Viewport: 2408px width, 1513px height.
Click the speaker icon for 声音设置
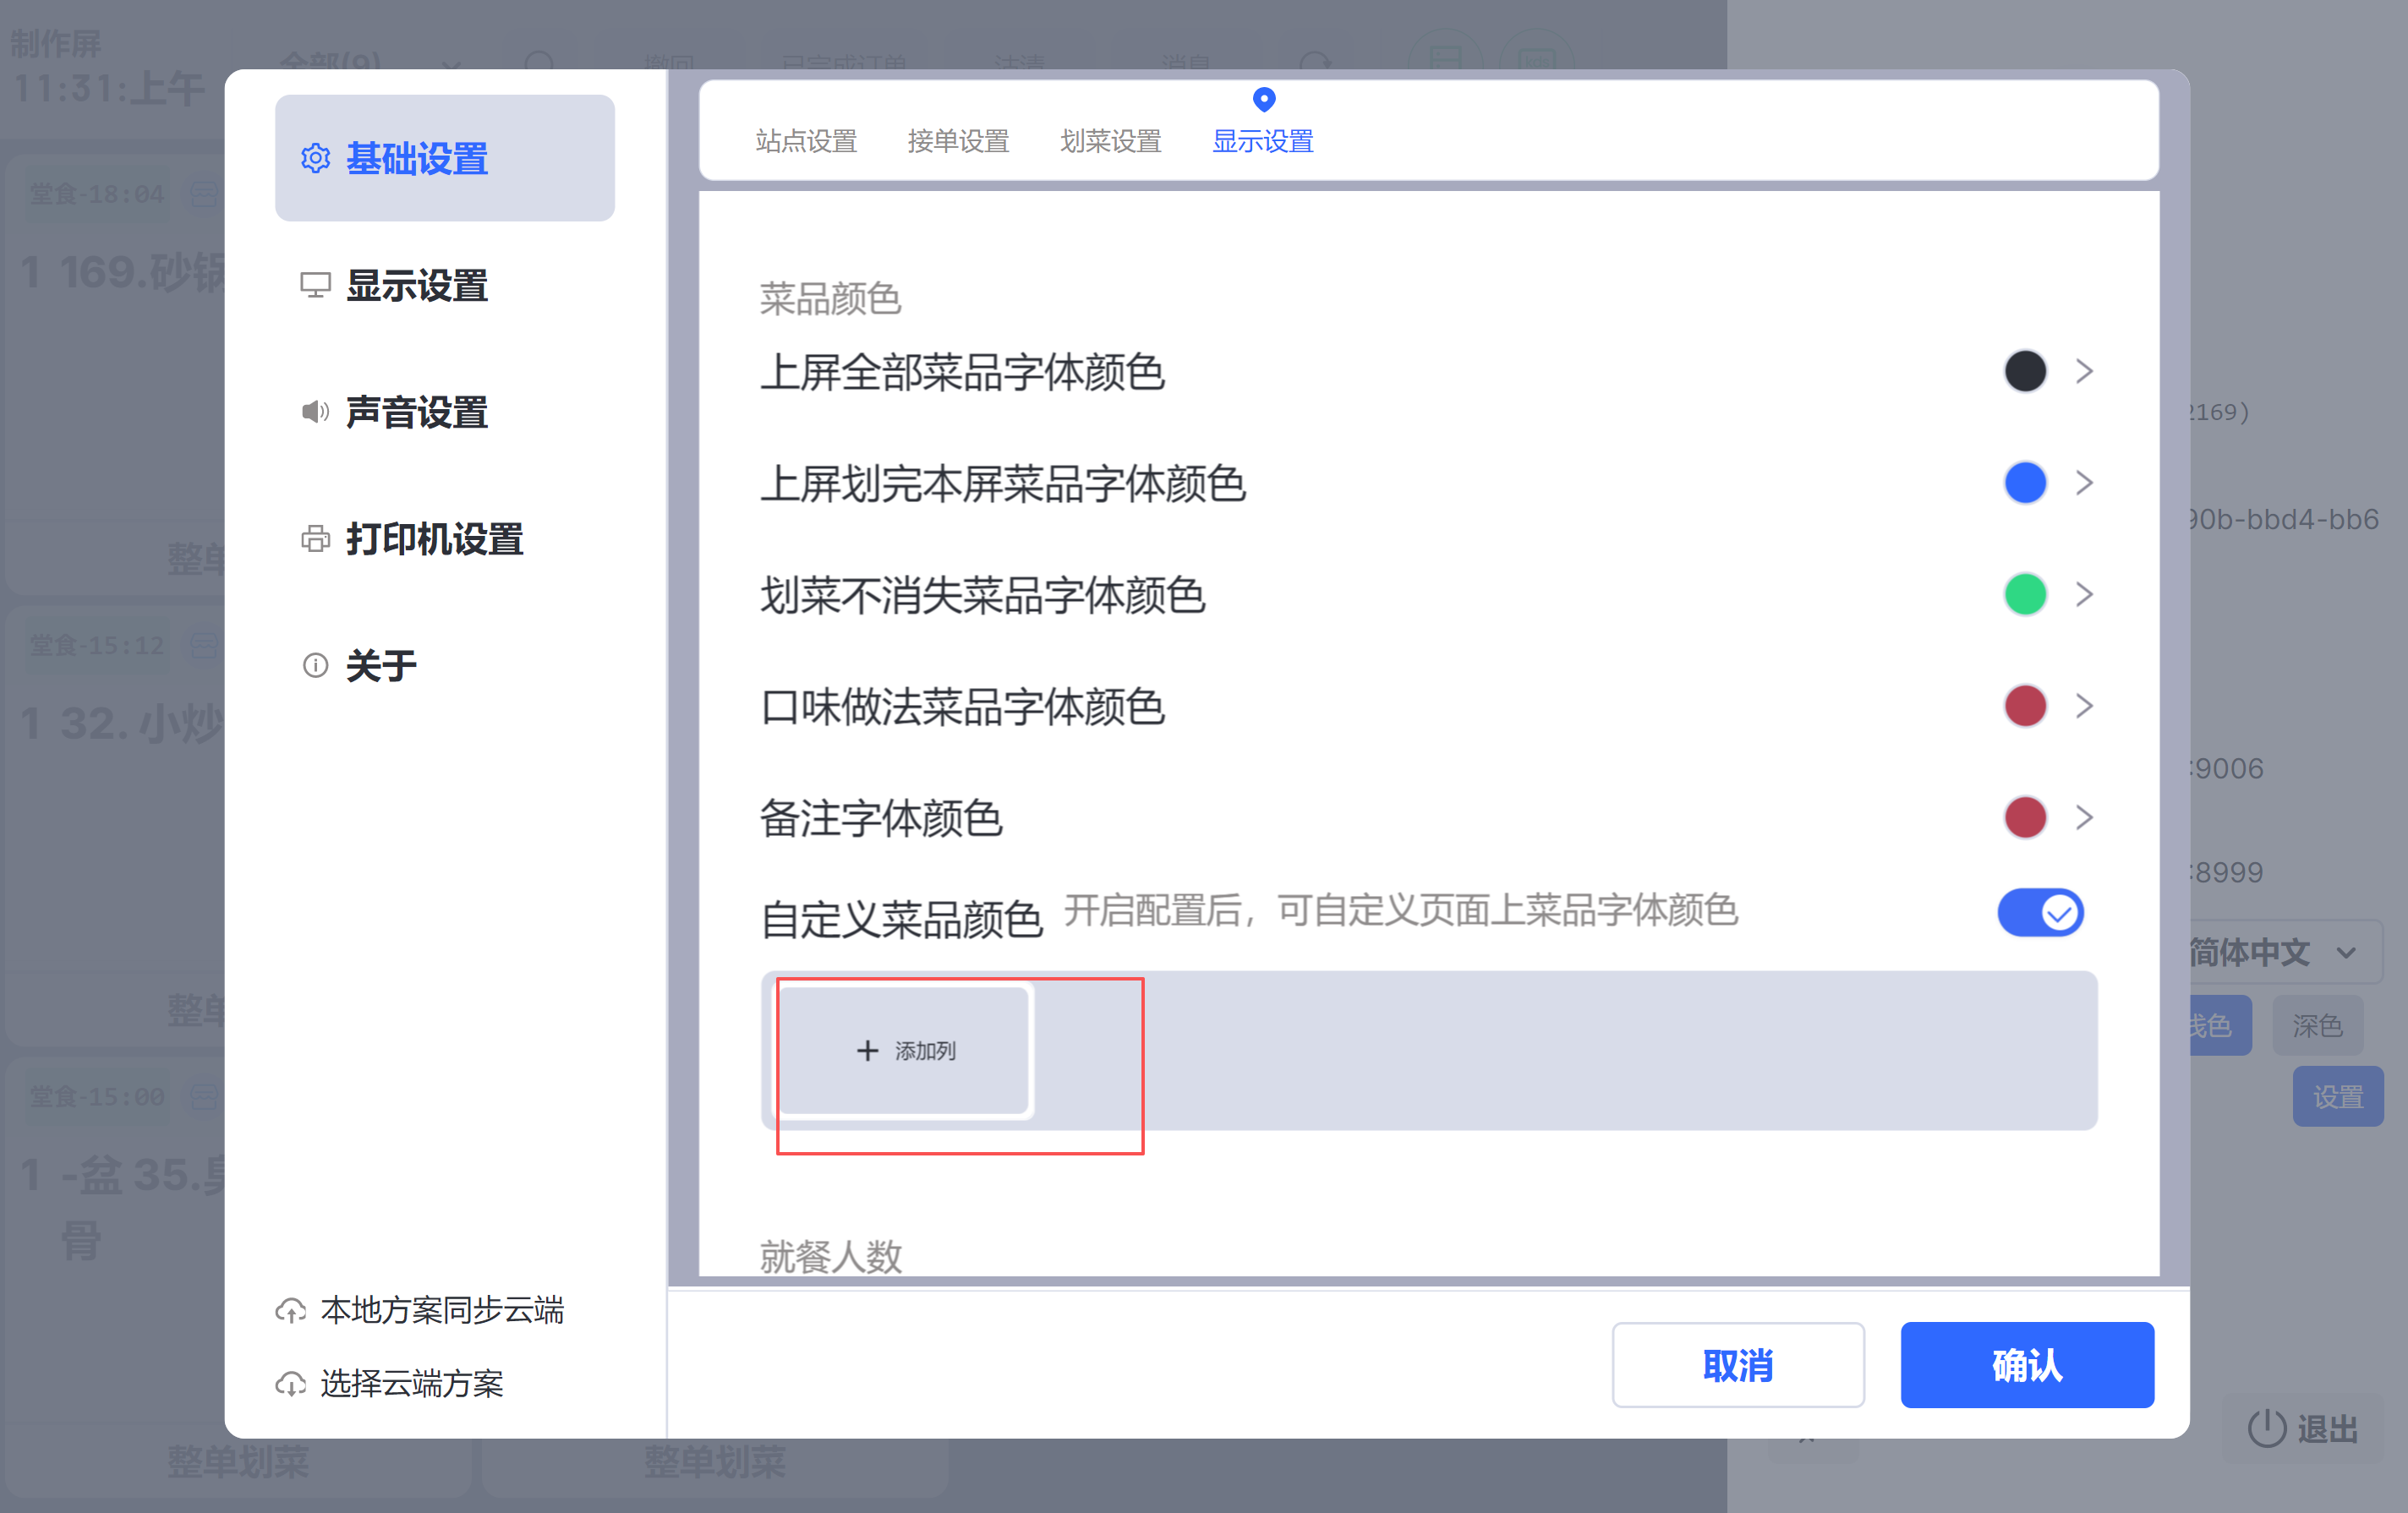(315, 412)
